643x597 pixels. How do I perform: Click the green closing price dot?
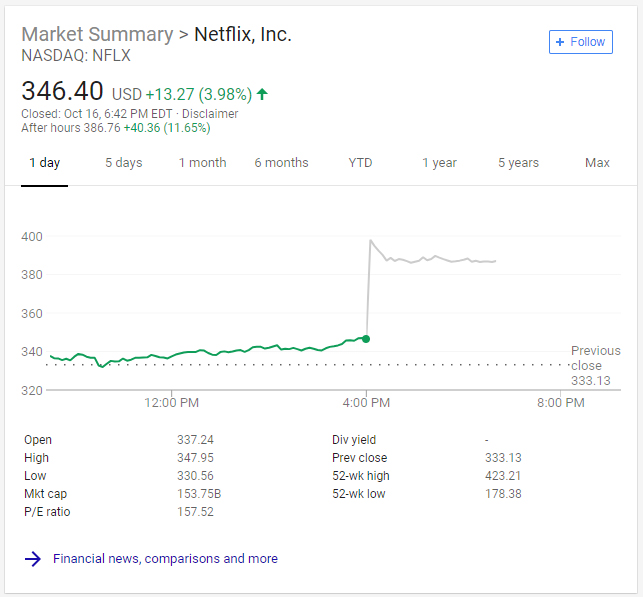[x=366, y=339]
